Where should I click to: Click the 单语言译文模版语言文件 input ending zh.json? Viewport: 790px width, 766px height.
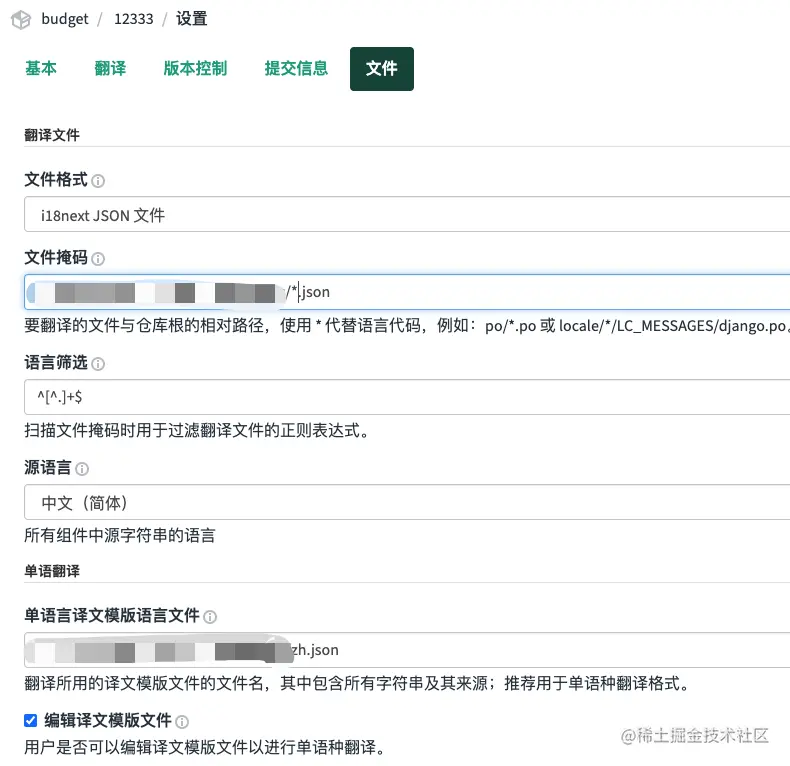(407, 650)
